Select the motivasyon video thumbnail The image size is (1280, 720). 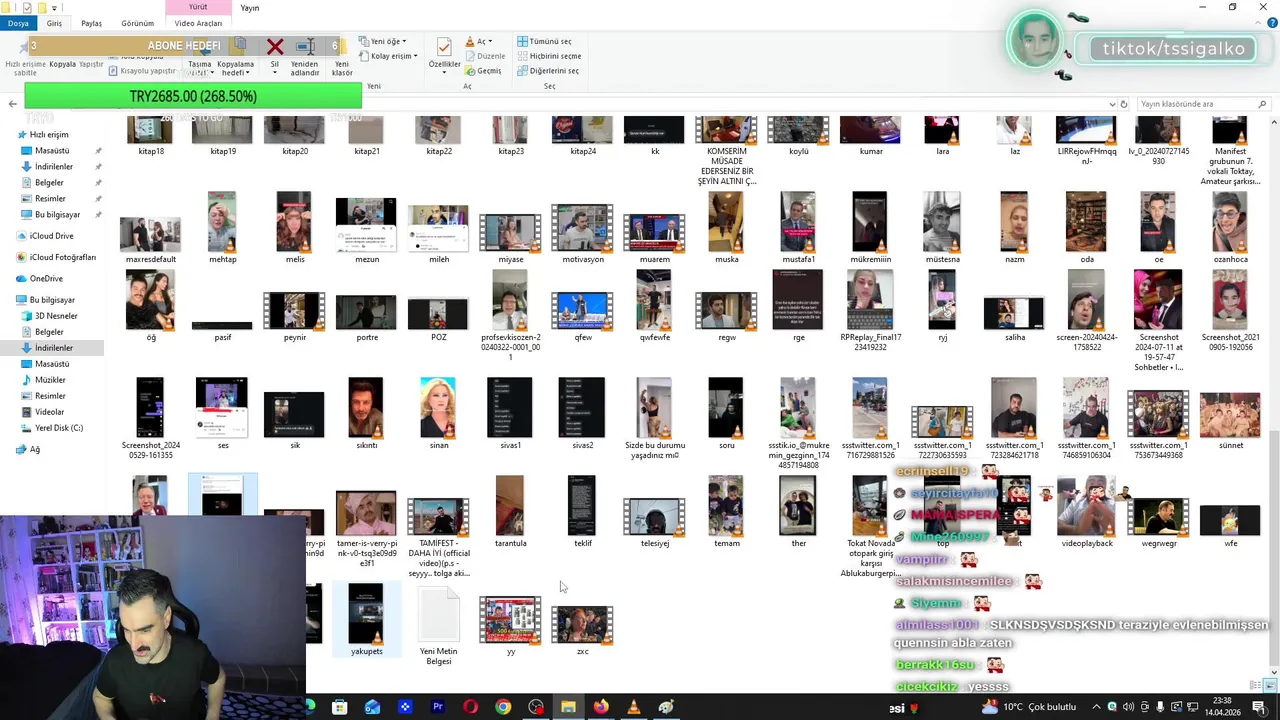(582, 227)
